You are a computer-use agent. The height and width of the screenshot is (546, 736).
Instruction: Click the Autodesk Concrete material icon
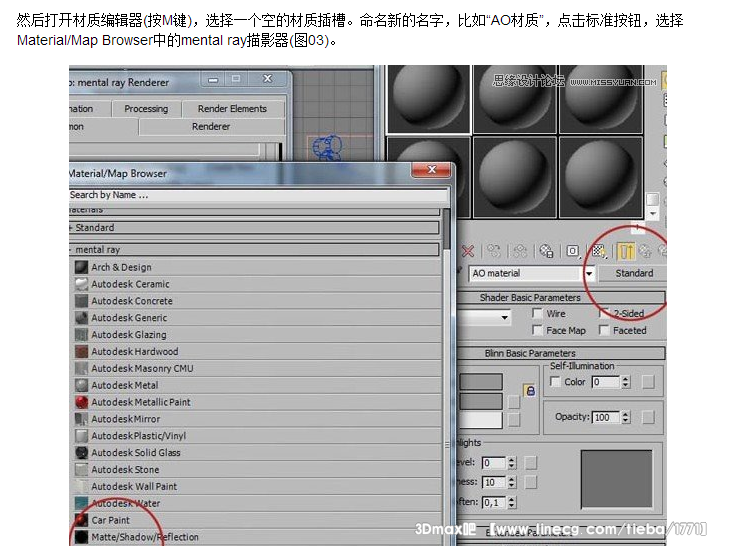82,301
